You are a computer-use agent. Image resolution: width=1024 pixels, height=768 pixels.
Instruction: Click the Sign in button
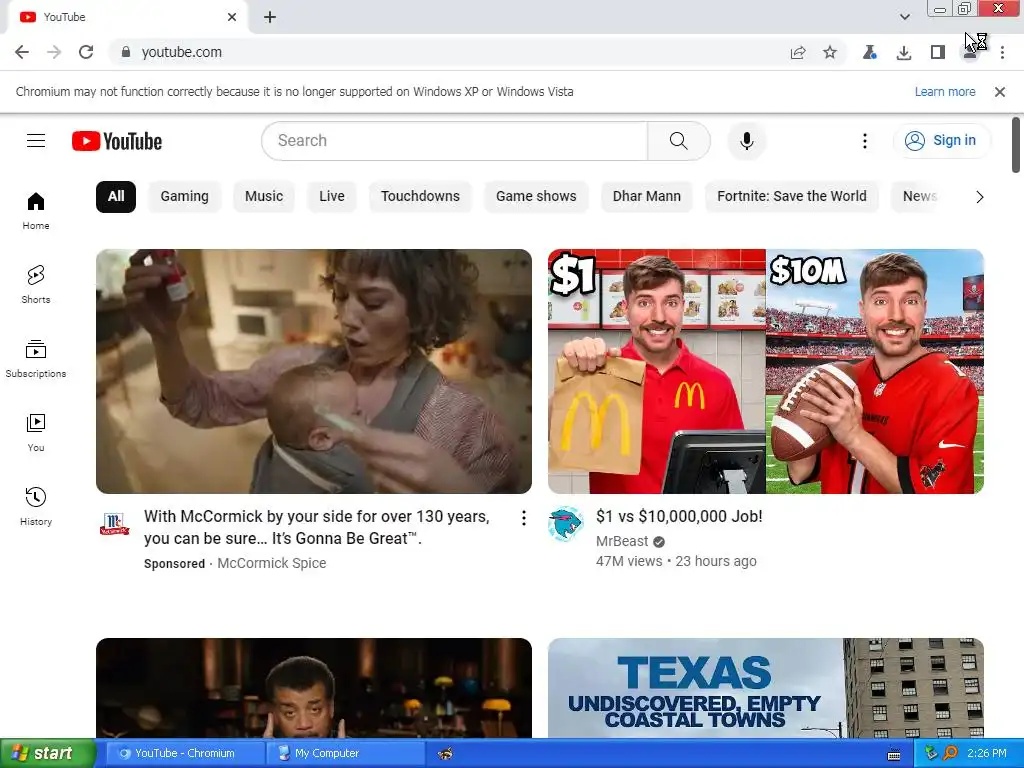click(941, 140)
